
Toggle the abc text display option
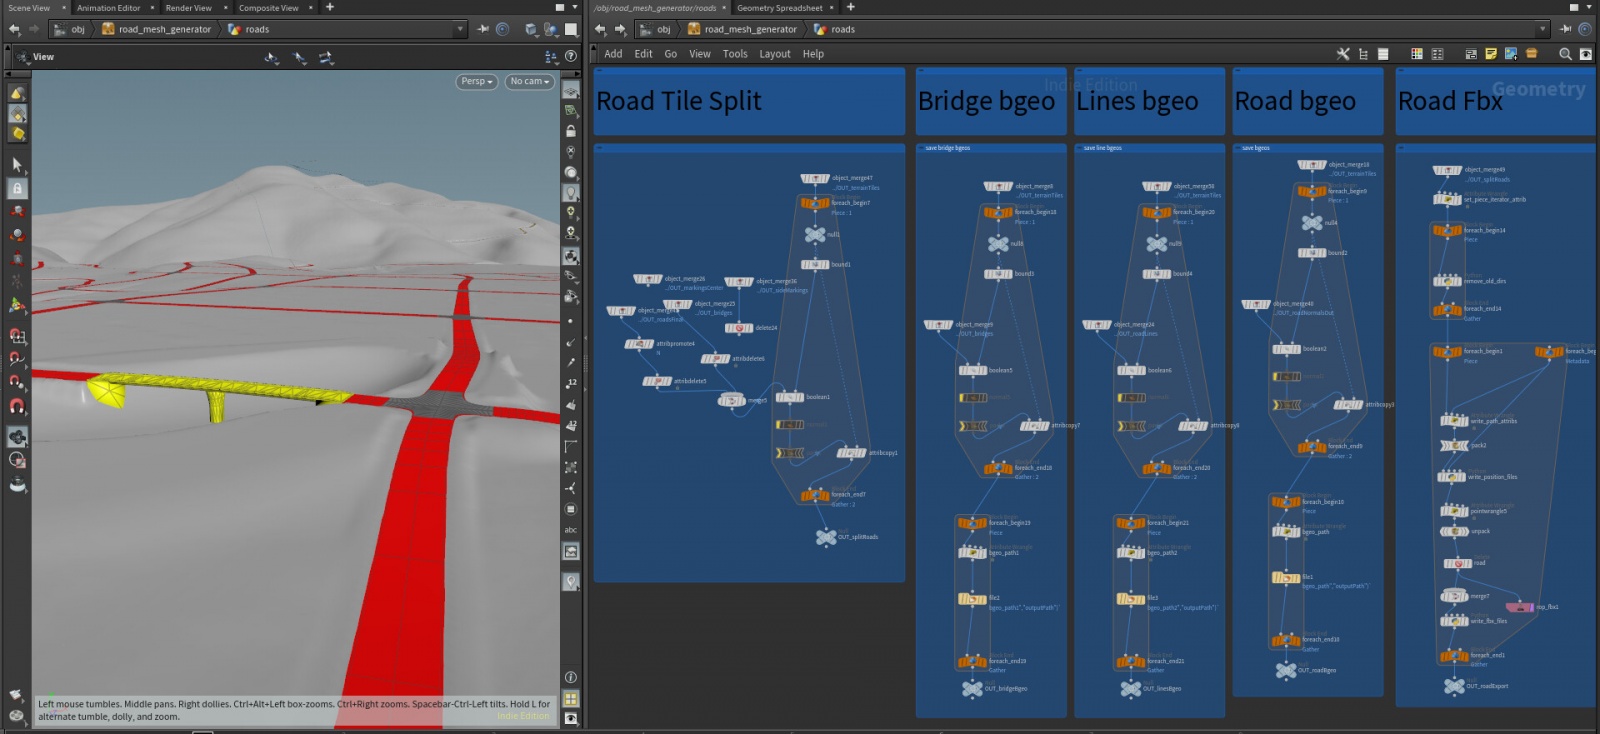[571, 530]
